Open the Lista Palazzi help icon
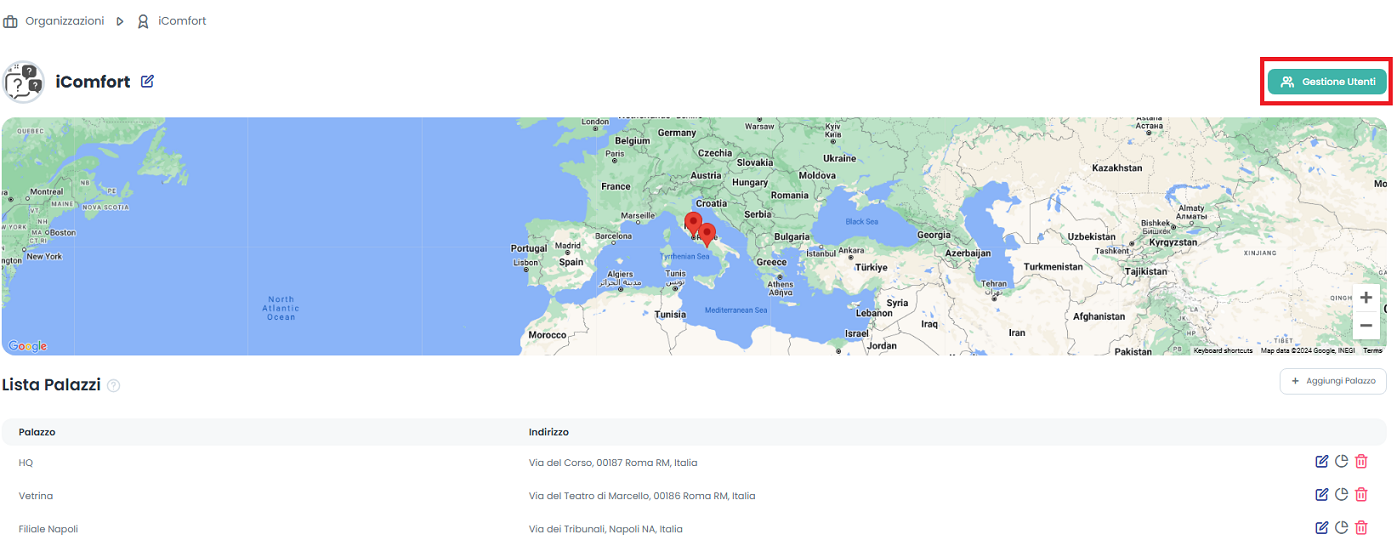This screenshot has width=1397, height=540. coord(113,386)
